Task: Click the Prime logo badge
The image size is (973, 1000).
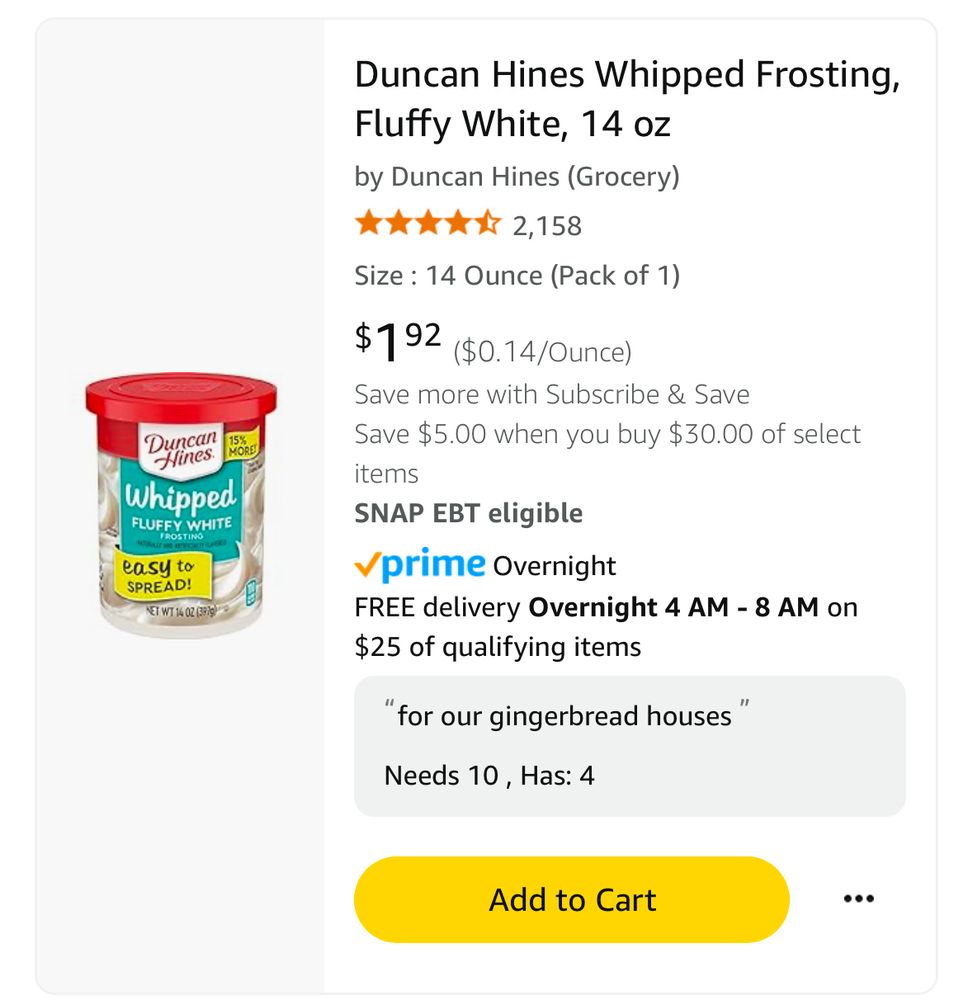Action: 433,564
